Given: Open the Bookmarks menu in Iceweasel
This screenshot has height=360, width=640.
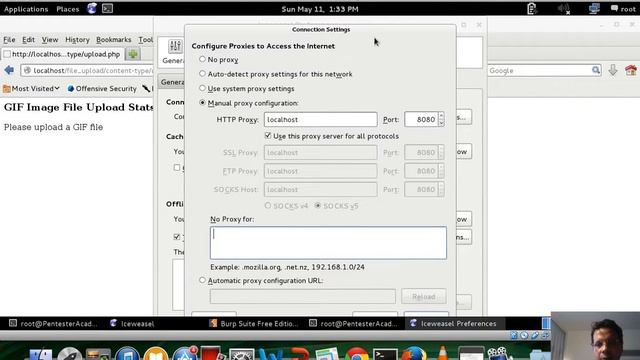Looking at the screenshot, I should (x=113, y=40).
